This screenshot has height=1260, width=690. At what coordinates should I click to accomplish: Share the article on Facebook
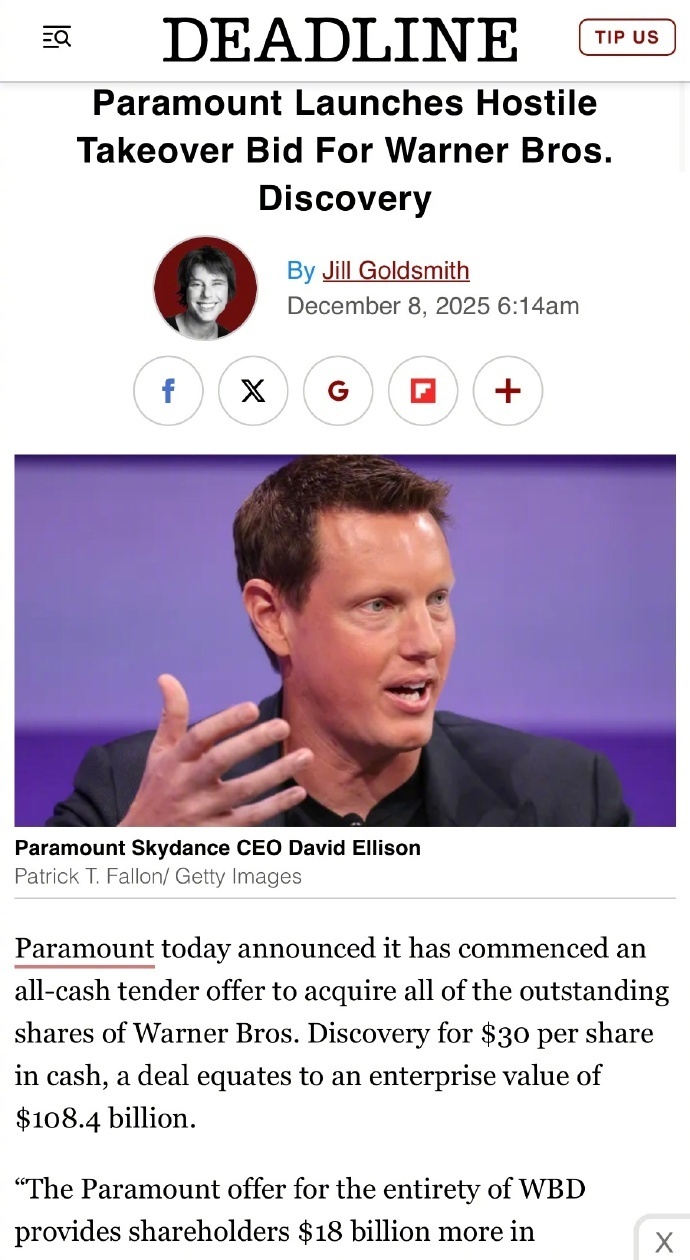pyautogui.click(x=168, y=391)
